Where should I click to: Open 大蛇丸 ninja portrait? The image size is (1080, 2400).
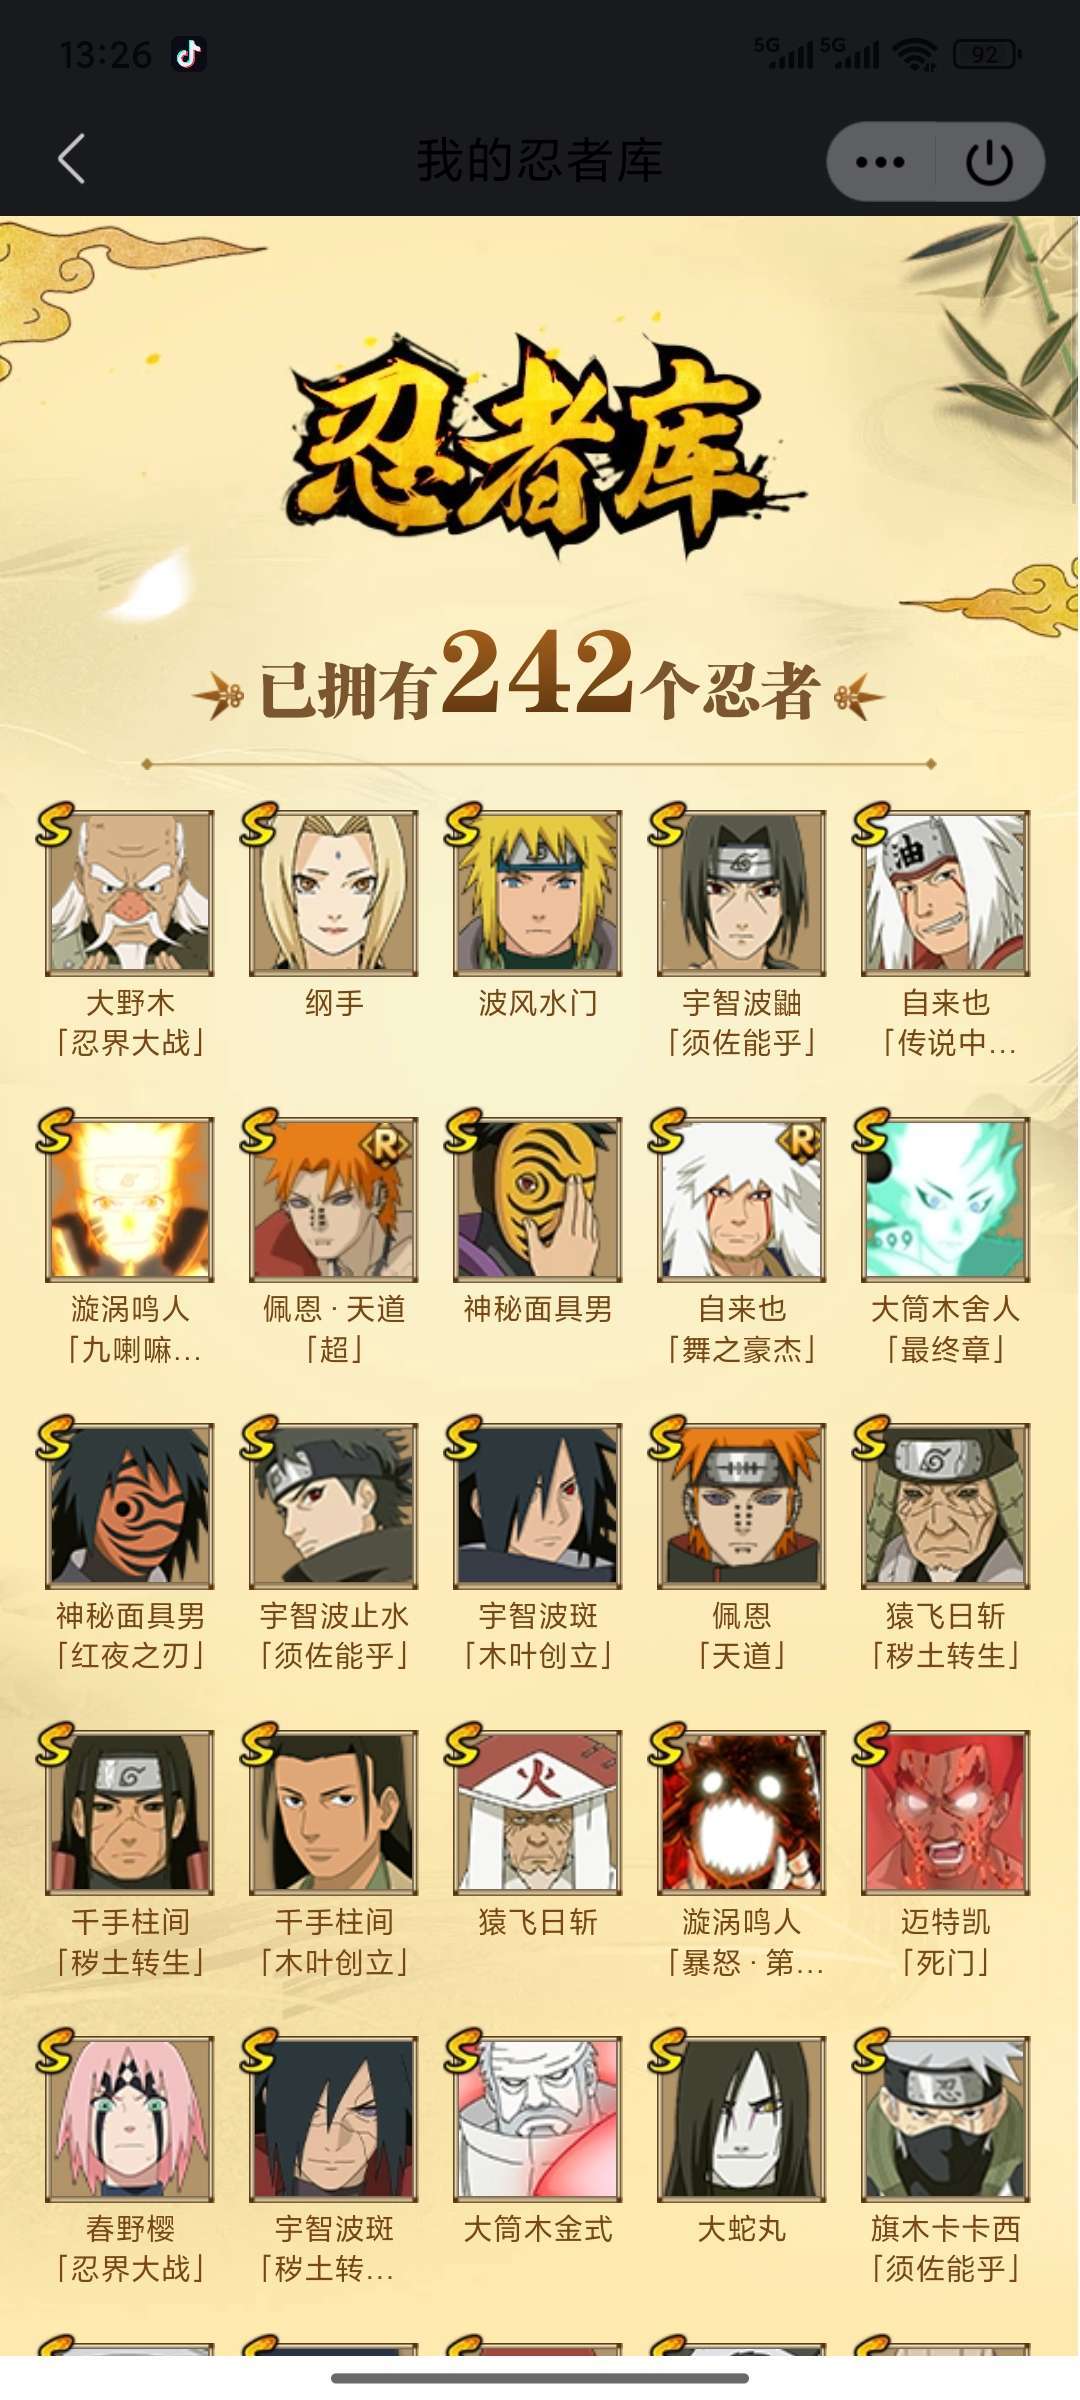pos(742,2119)
